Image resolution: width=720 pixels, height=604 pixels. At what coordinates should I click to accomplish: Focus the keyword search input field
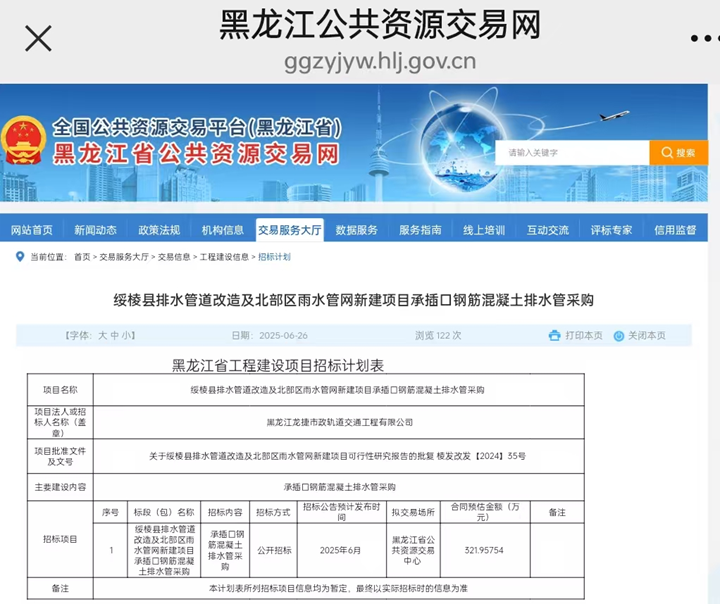click(x=572, y=152)
